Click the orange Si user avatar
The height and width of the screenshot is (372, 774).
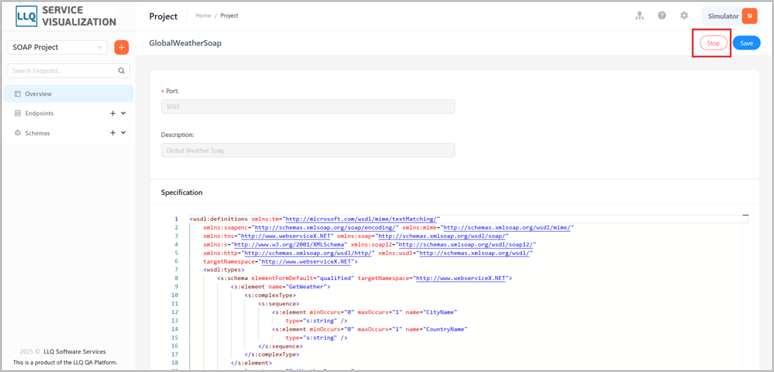749,16
